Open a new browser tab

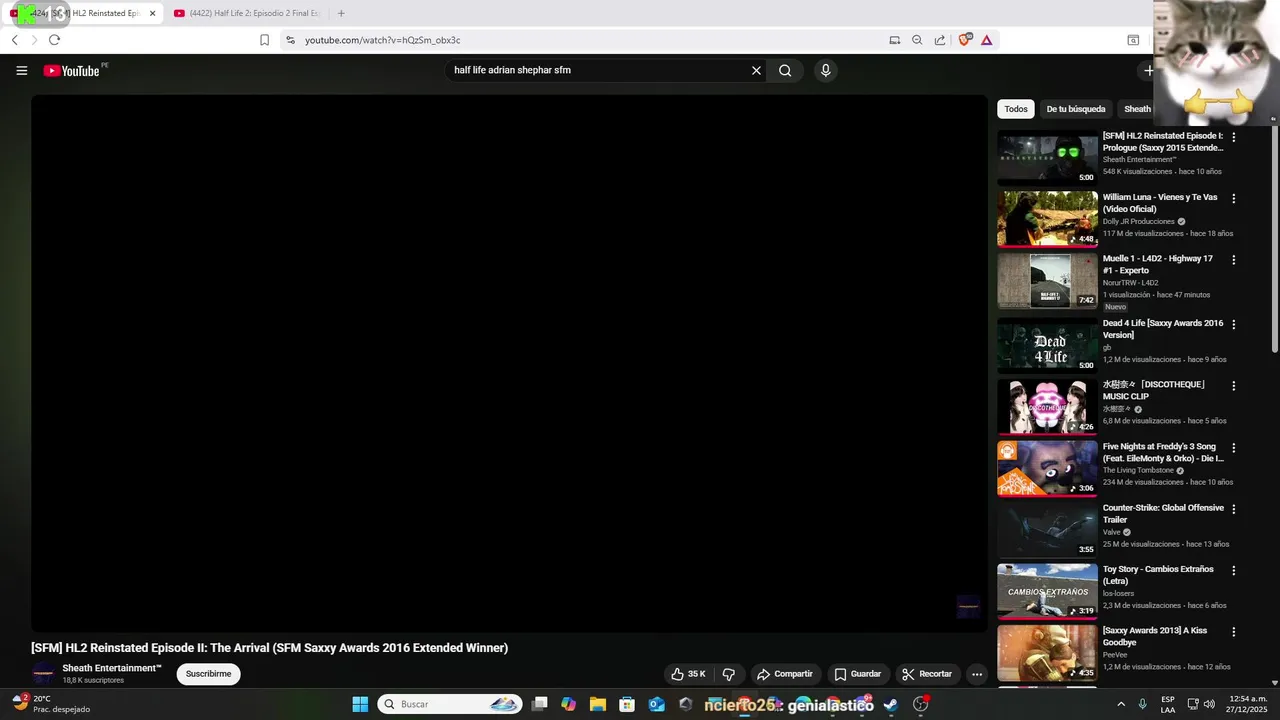coord(341,14)
